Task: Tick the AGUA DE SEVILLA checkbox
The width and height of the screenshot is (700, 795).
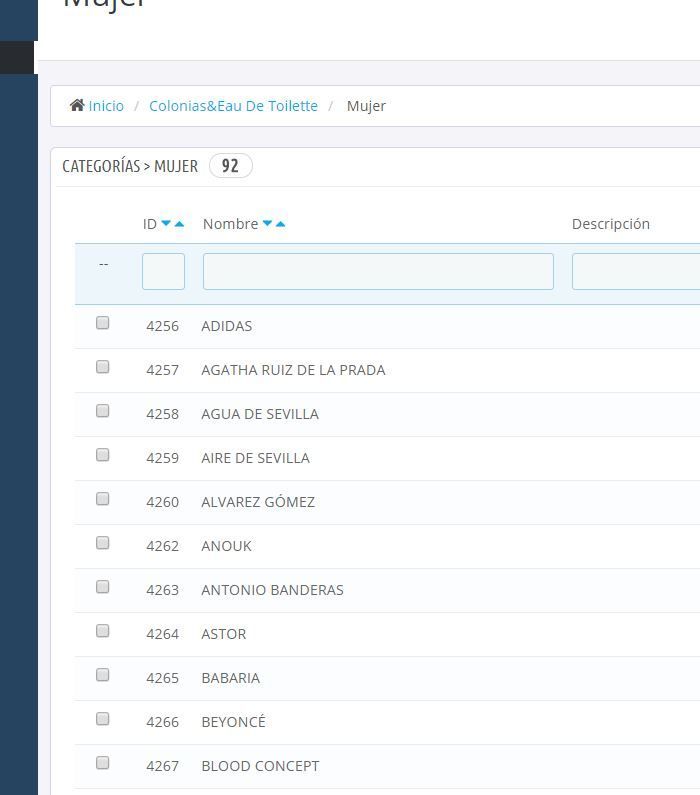Action: [x=102, y=411]
